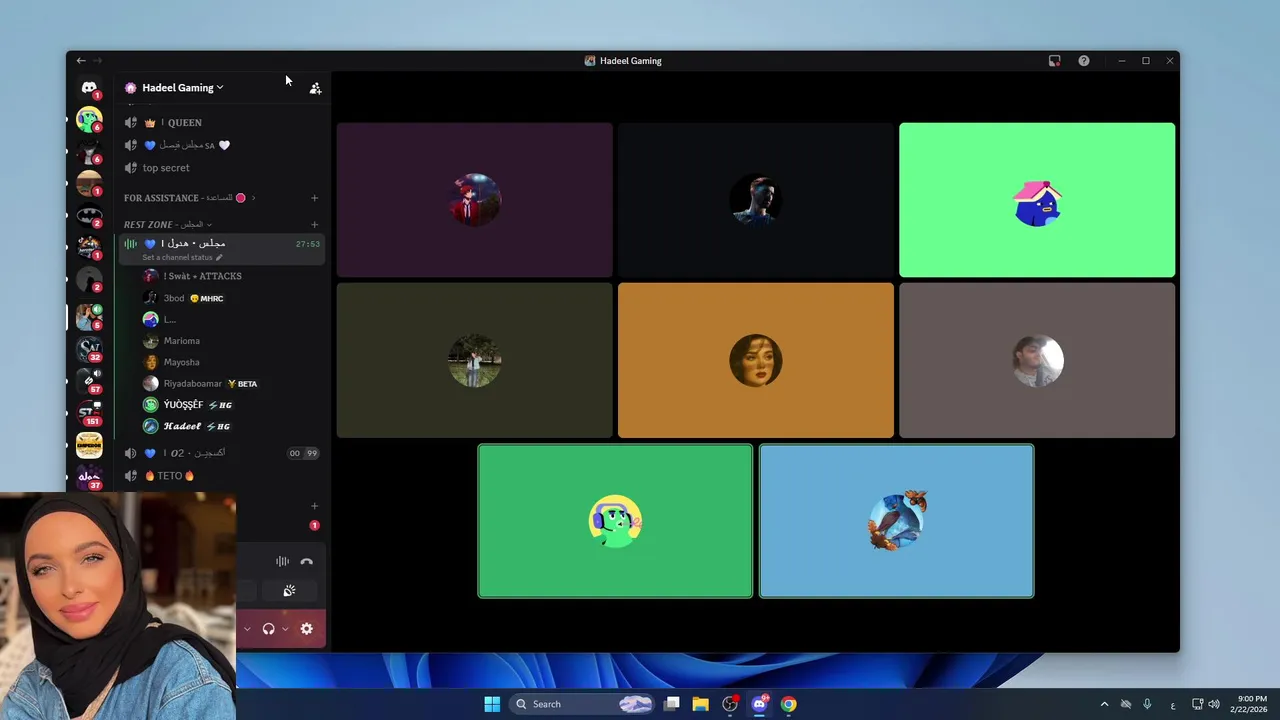Screen dimensions: 1280x720
Task: Open the inbox icon in title bar
Action: pos(1054,61)
